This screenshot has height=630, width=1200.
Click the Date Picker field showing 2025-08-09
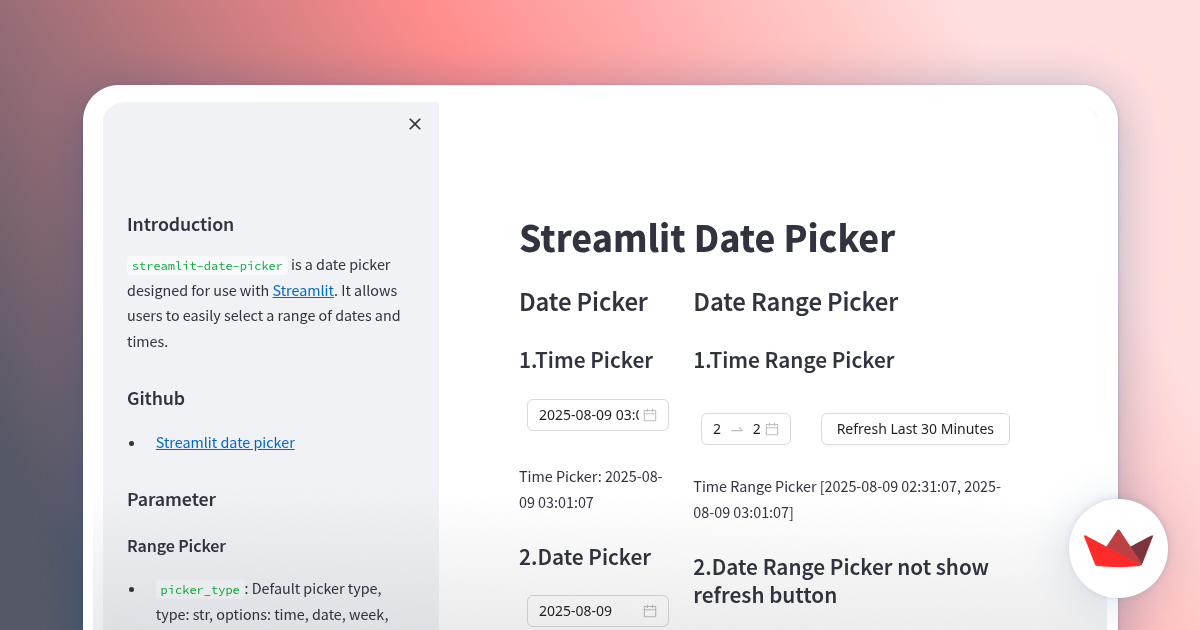598,611
